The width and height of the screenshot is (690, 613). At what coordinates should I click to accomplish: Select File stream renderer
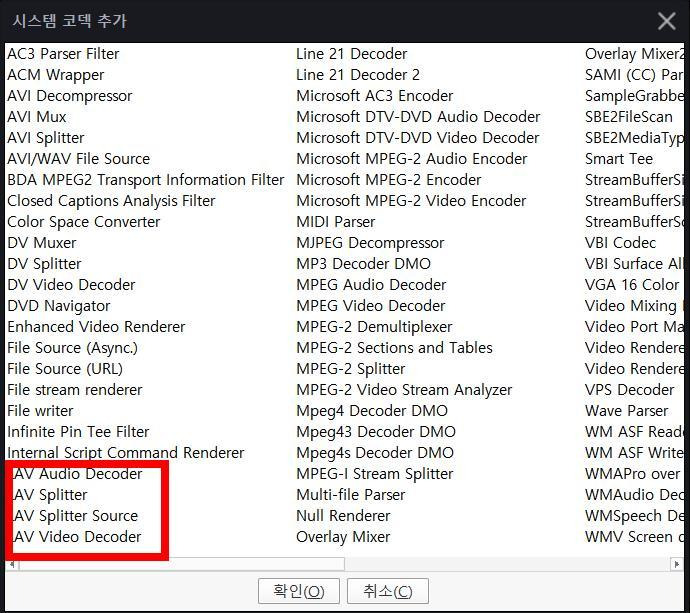click(75, 390)
